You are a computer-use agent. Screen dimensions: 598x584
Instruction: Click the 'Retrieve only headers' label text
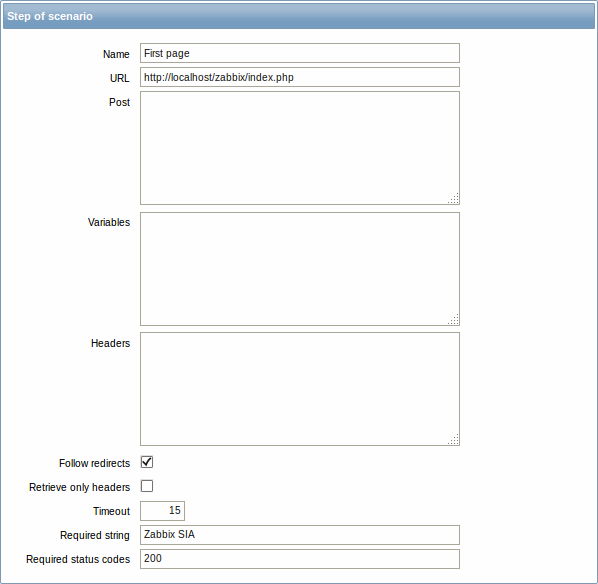click(x=79, y=487)
